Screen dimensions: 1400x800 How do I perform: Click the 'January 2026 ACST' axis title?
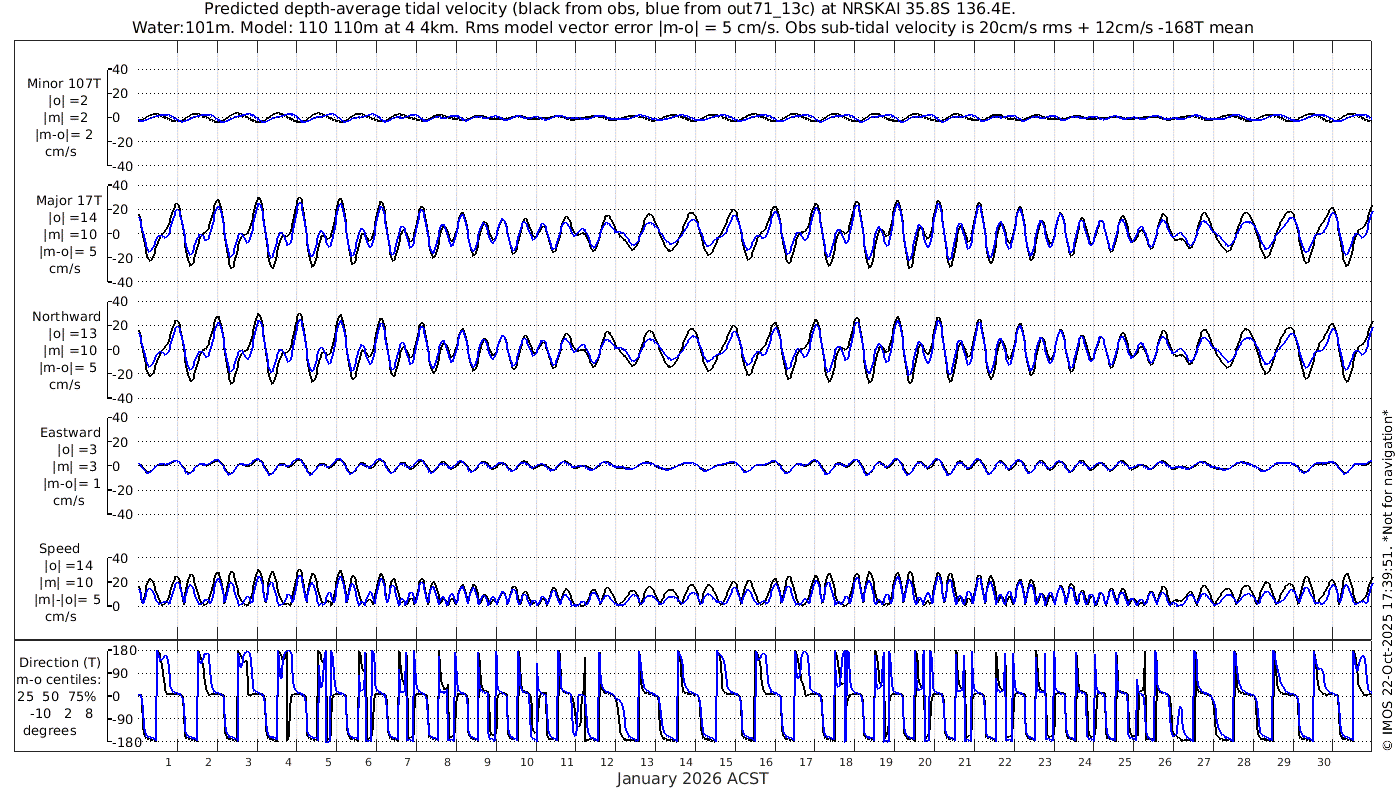point(692,778)
